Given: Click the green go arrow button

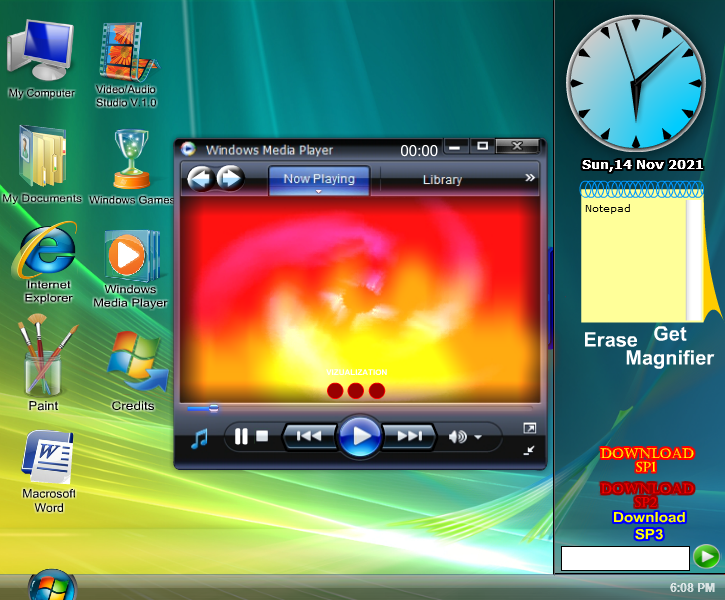Looking at the screenshot, I should click(x=707, y=557).
